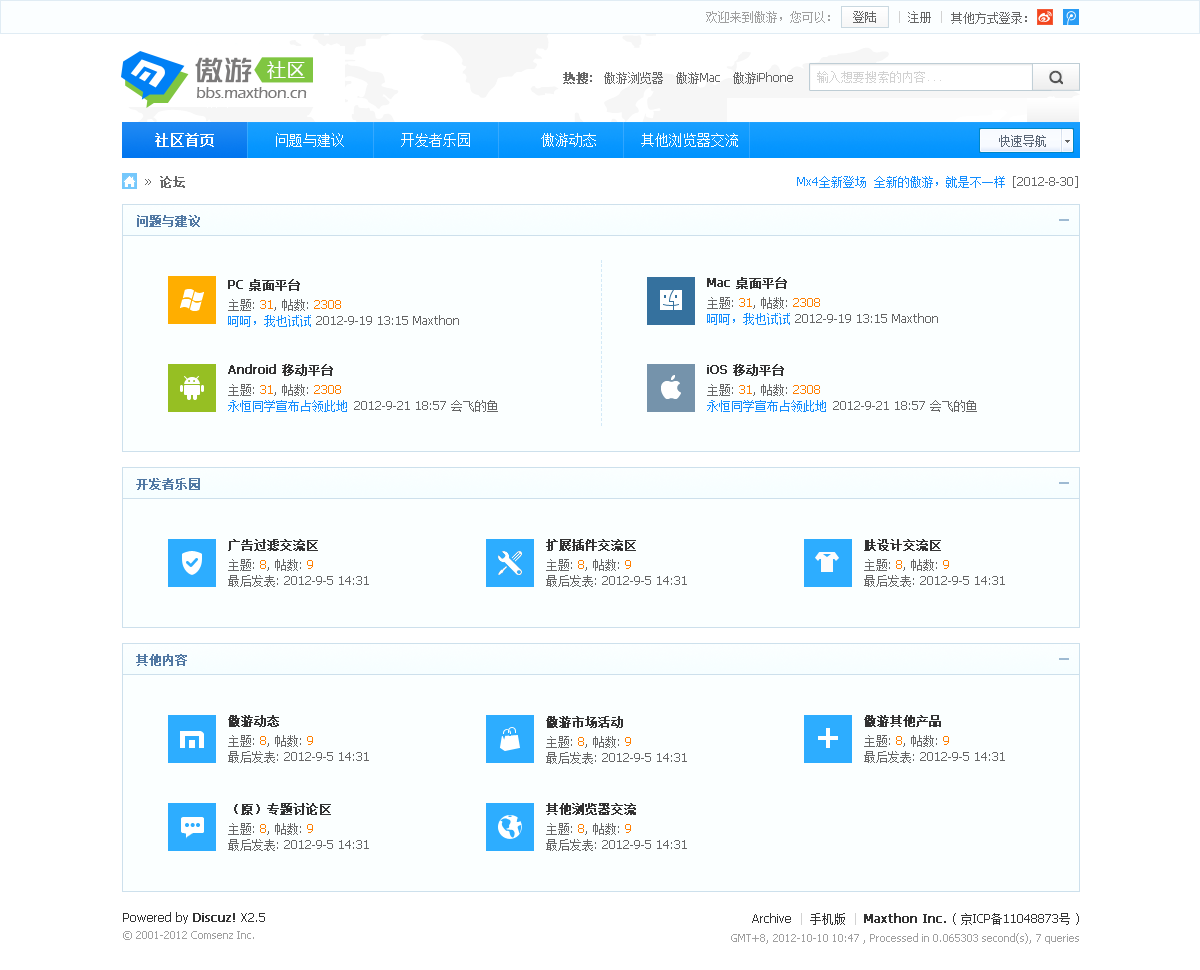Click the 其他内容 section header title
Image resolution: width=1200 pixels, height=970 pixels.
[162, 660]
